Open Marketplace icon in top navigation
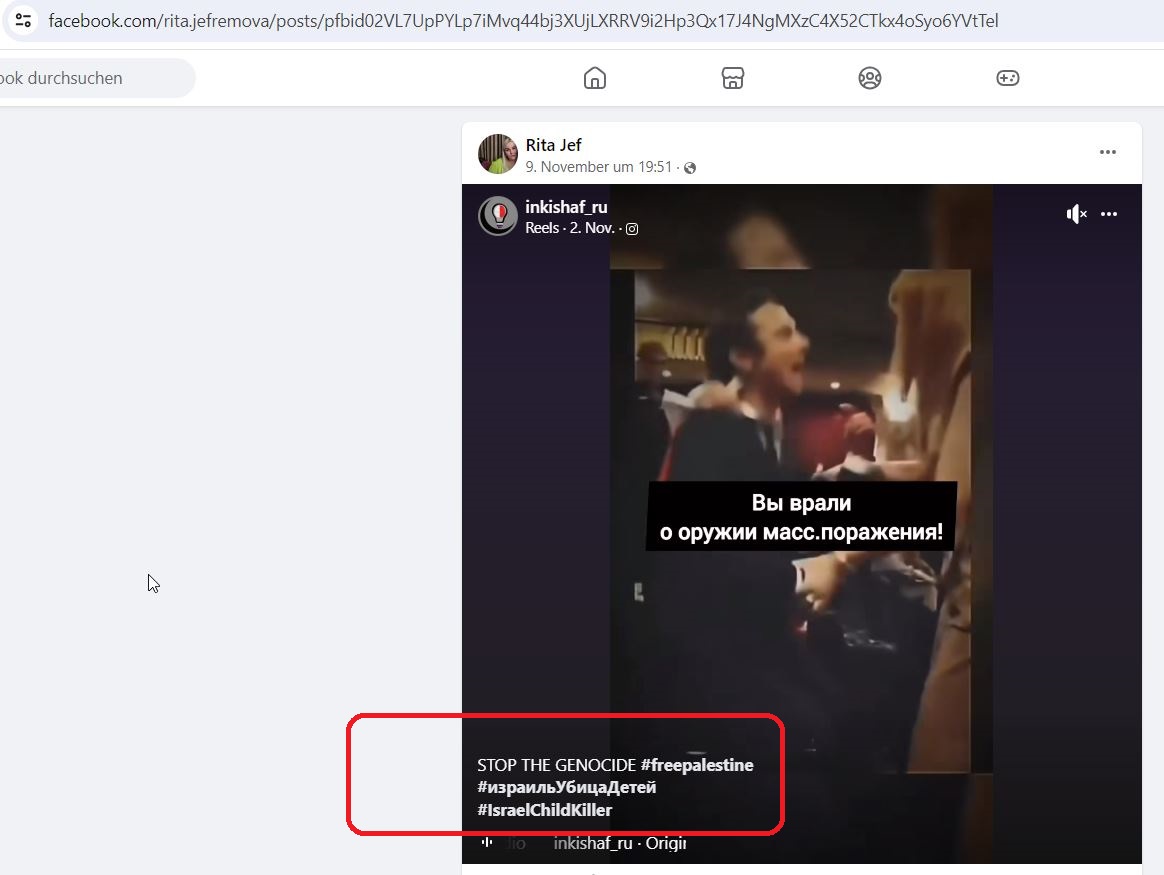1164x875 pixels. [733, 78]
